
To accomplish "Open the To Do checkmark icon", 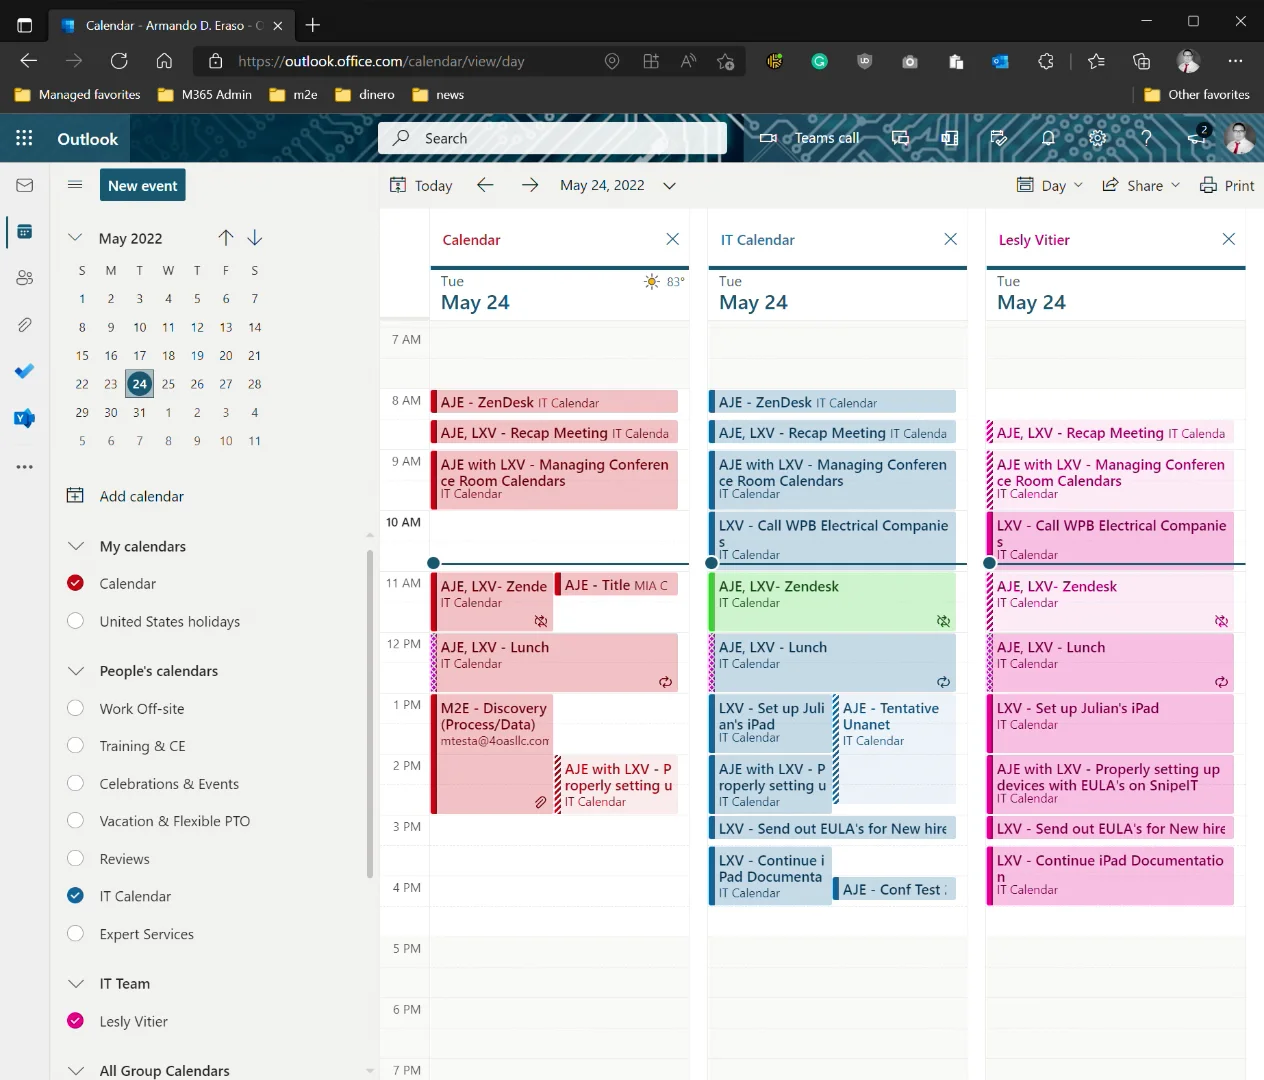I will pos(25,371).
